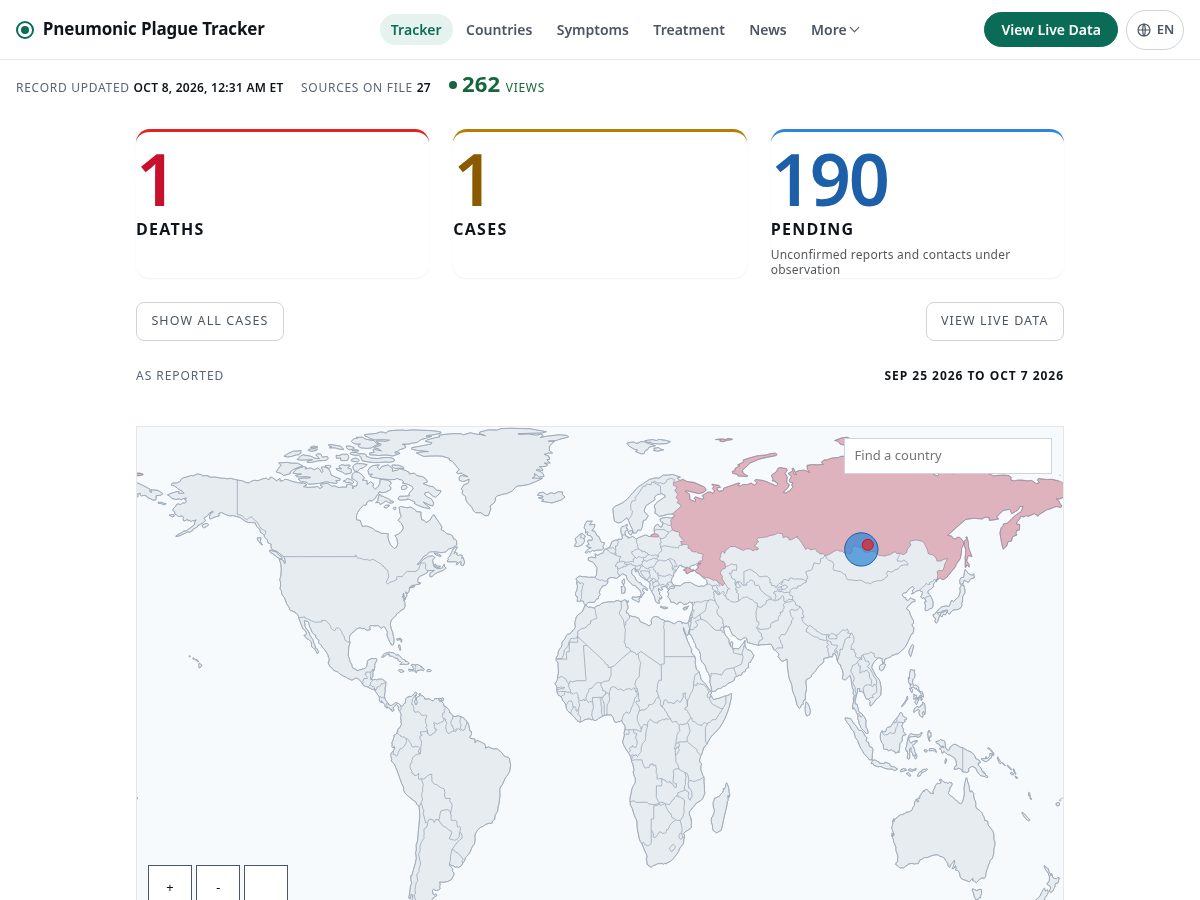Click the green View Live Data header button

coord(1051,30)
